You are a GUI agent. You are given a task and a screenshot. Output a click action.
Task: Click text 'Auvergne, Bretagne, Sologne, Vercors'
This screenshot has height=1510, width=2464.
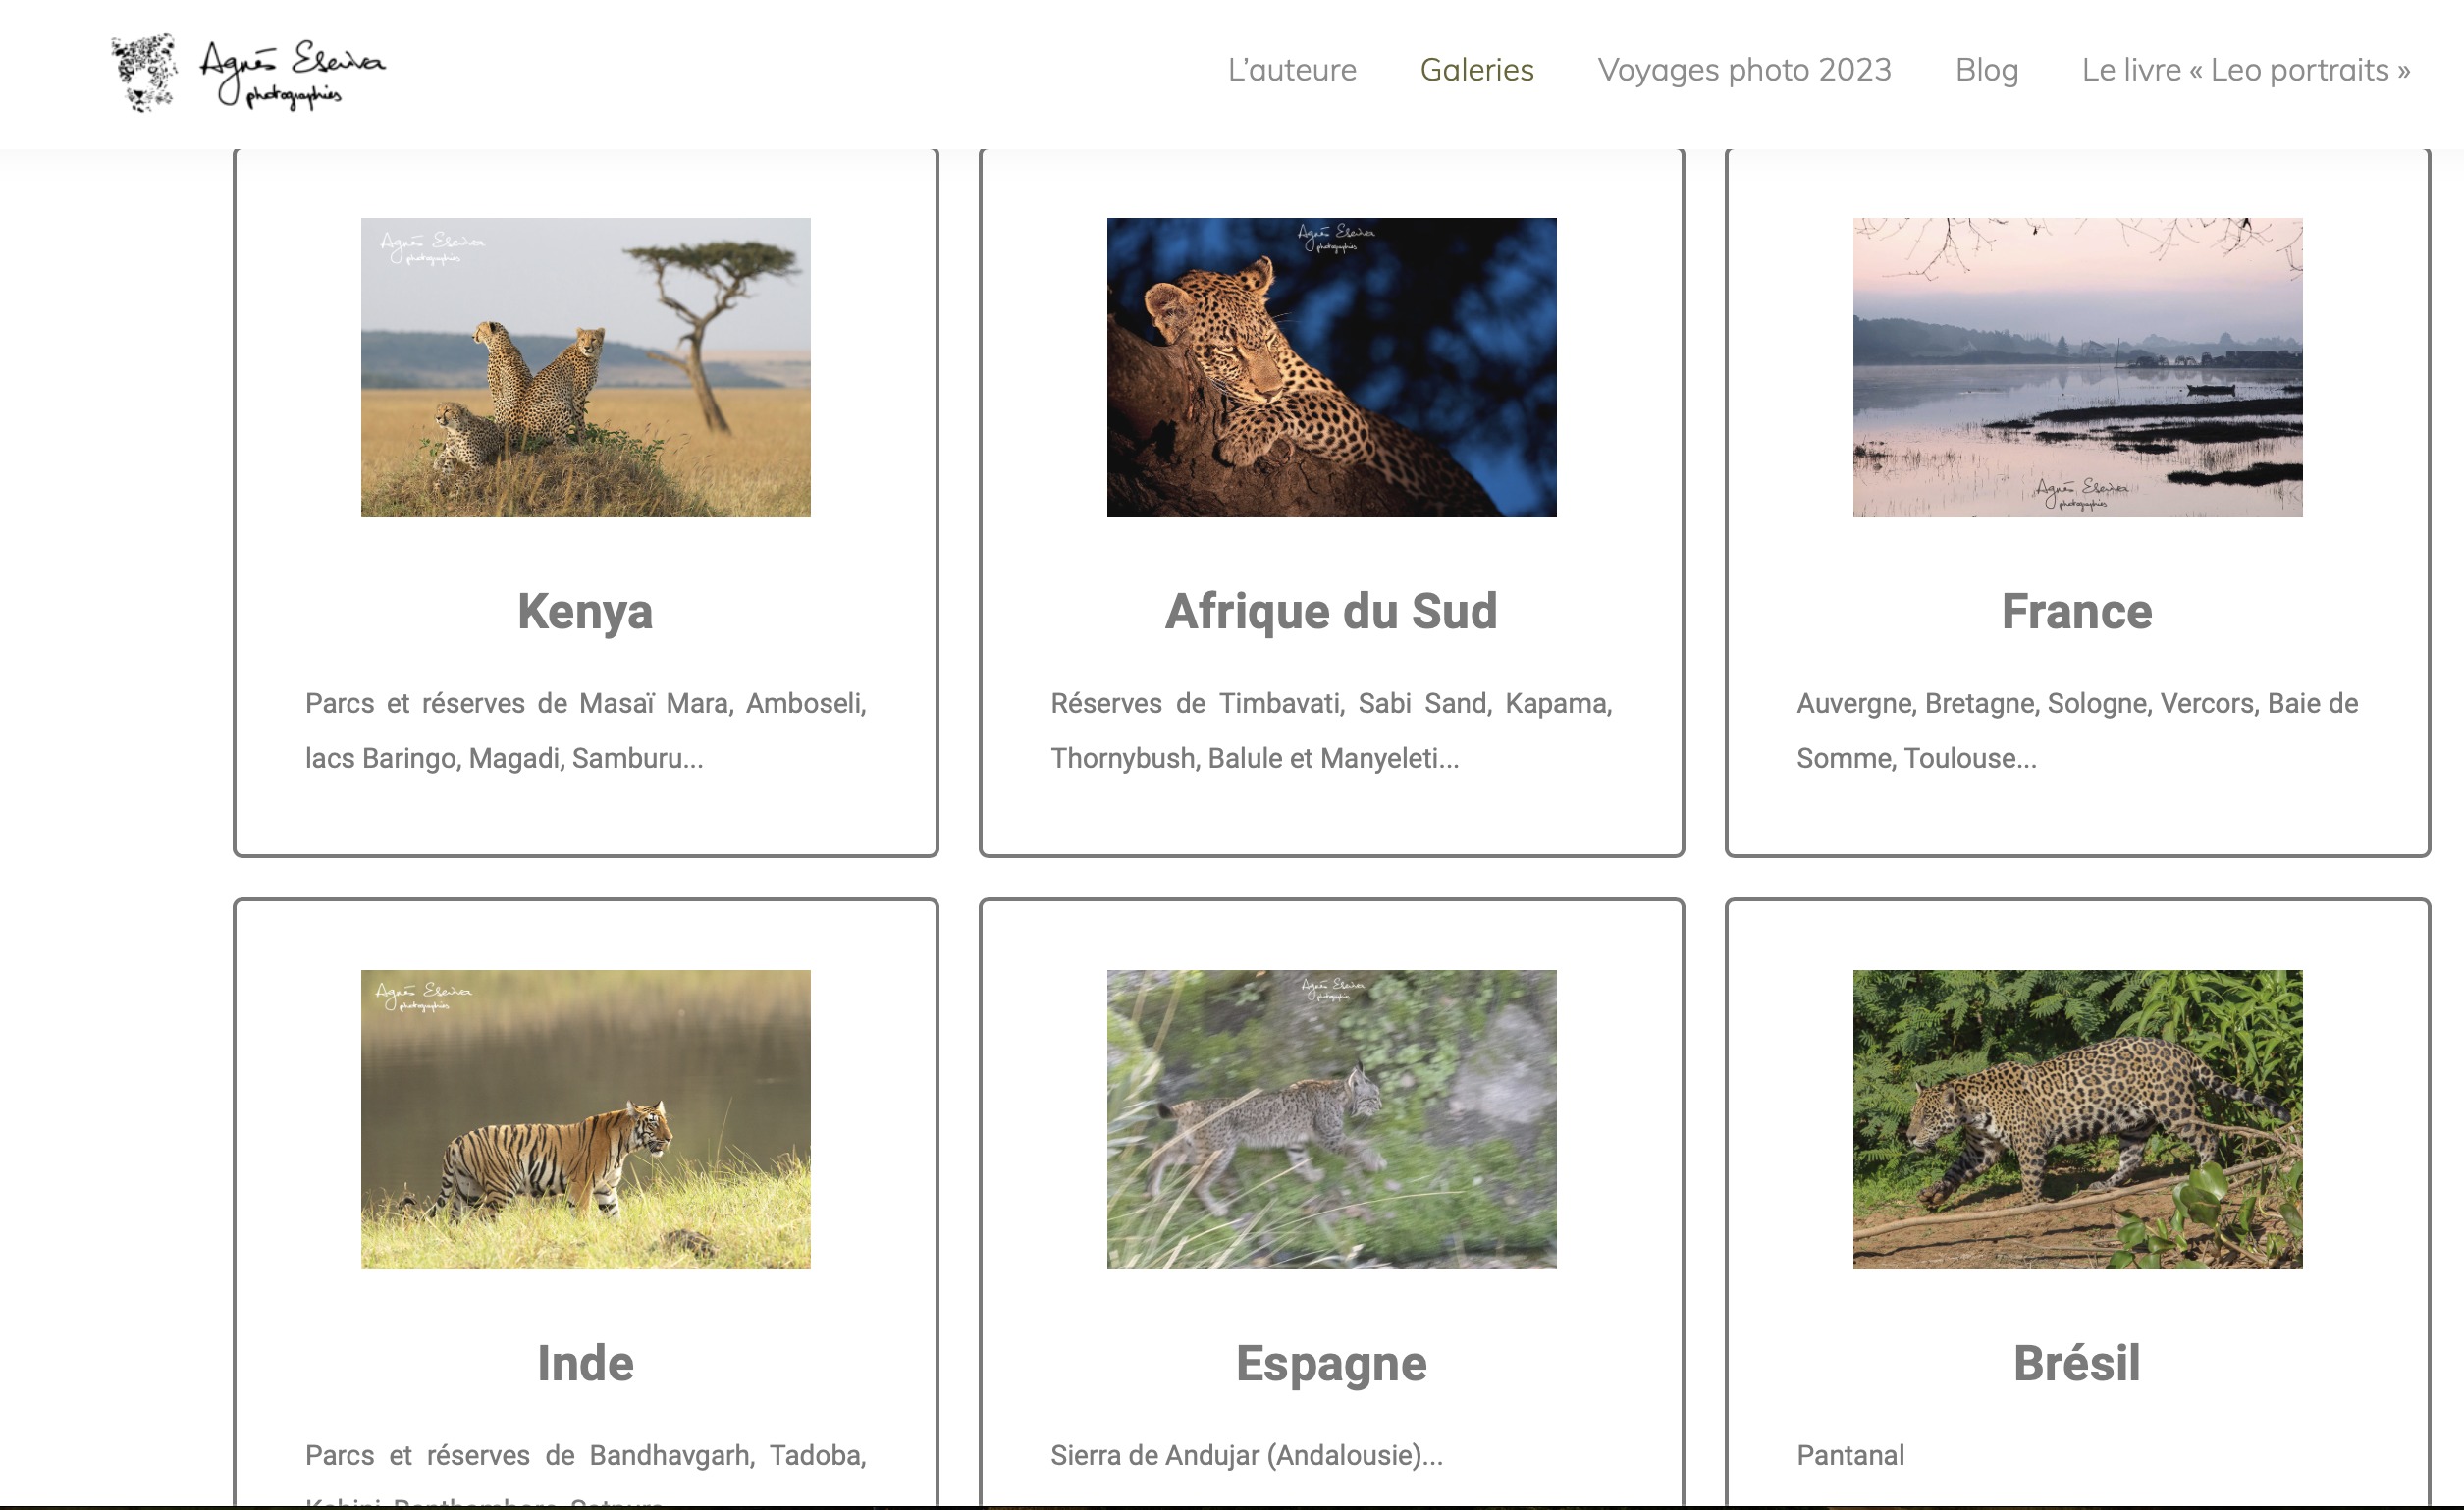[2025, 703]
